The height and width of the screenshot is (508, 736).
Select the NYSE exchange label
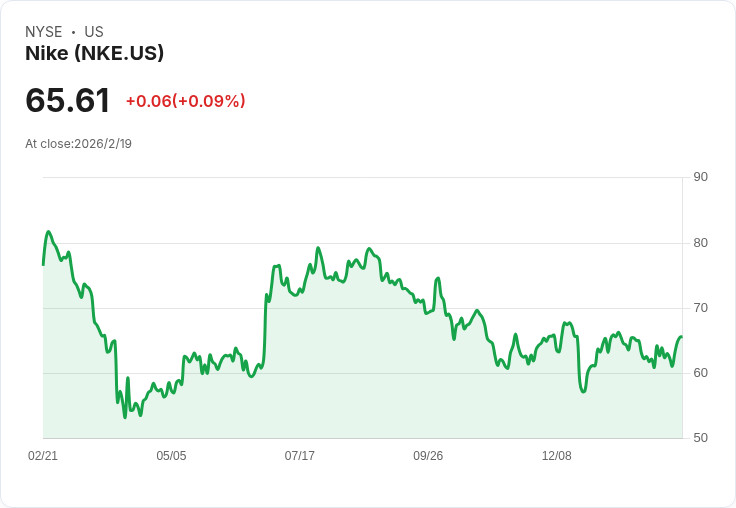(44, 32)
